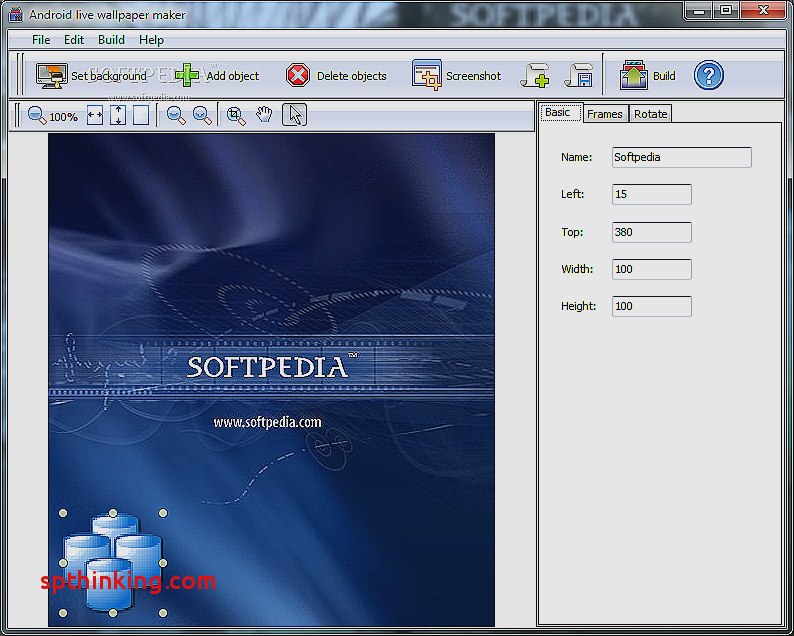
Task: Click the scroll icon with green plus
Action: click(x=535, y=76)
